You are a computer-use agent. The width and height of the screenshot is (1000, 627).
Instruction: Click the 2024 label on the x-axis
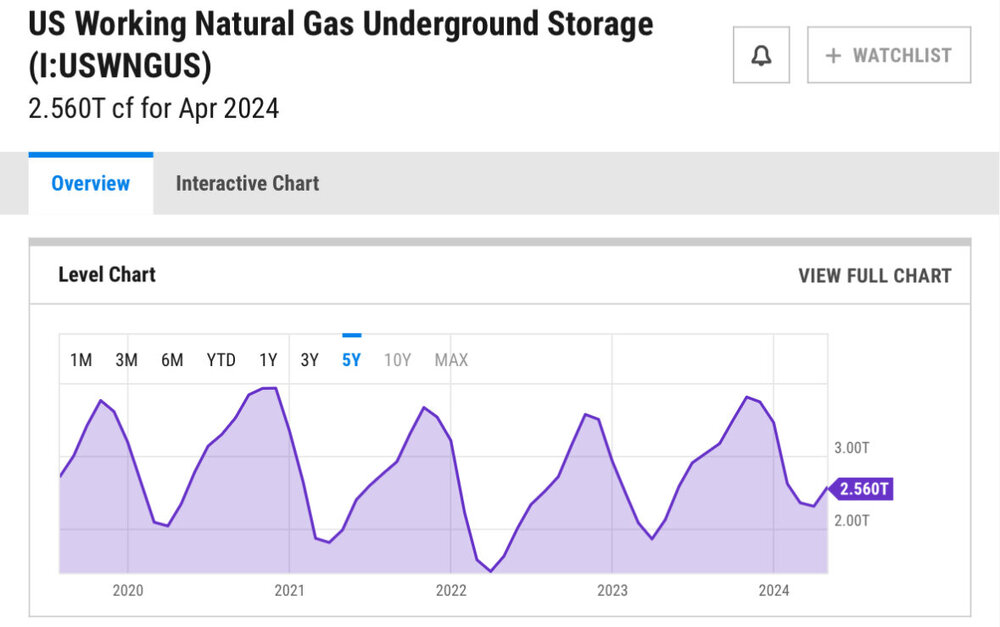tap(774, 590)
